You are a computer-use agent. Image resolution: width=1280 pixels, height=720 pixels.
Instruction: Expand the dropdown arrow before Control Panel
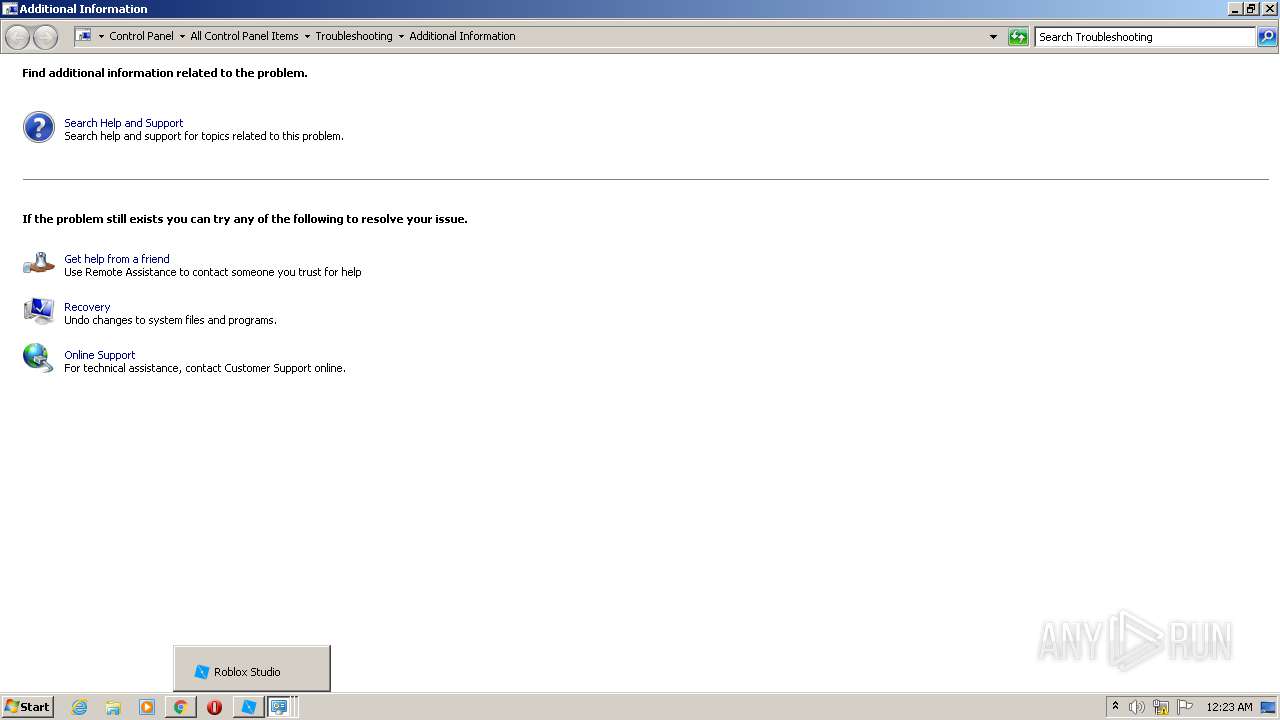[101, 37]
